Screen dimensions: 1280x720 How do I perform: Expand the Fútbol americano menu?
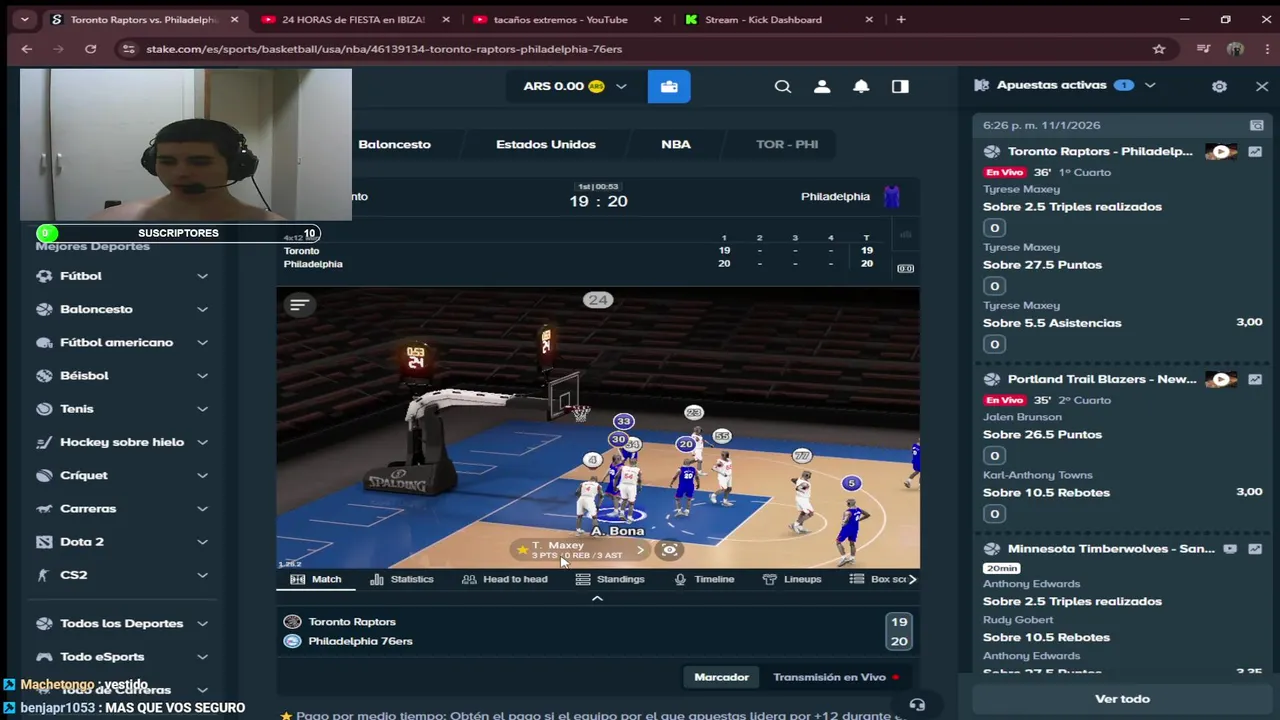click(x=202, y=342)
